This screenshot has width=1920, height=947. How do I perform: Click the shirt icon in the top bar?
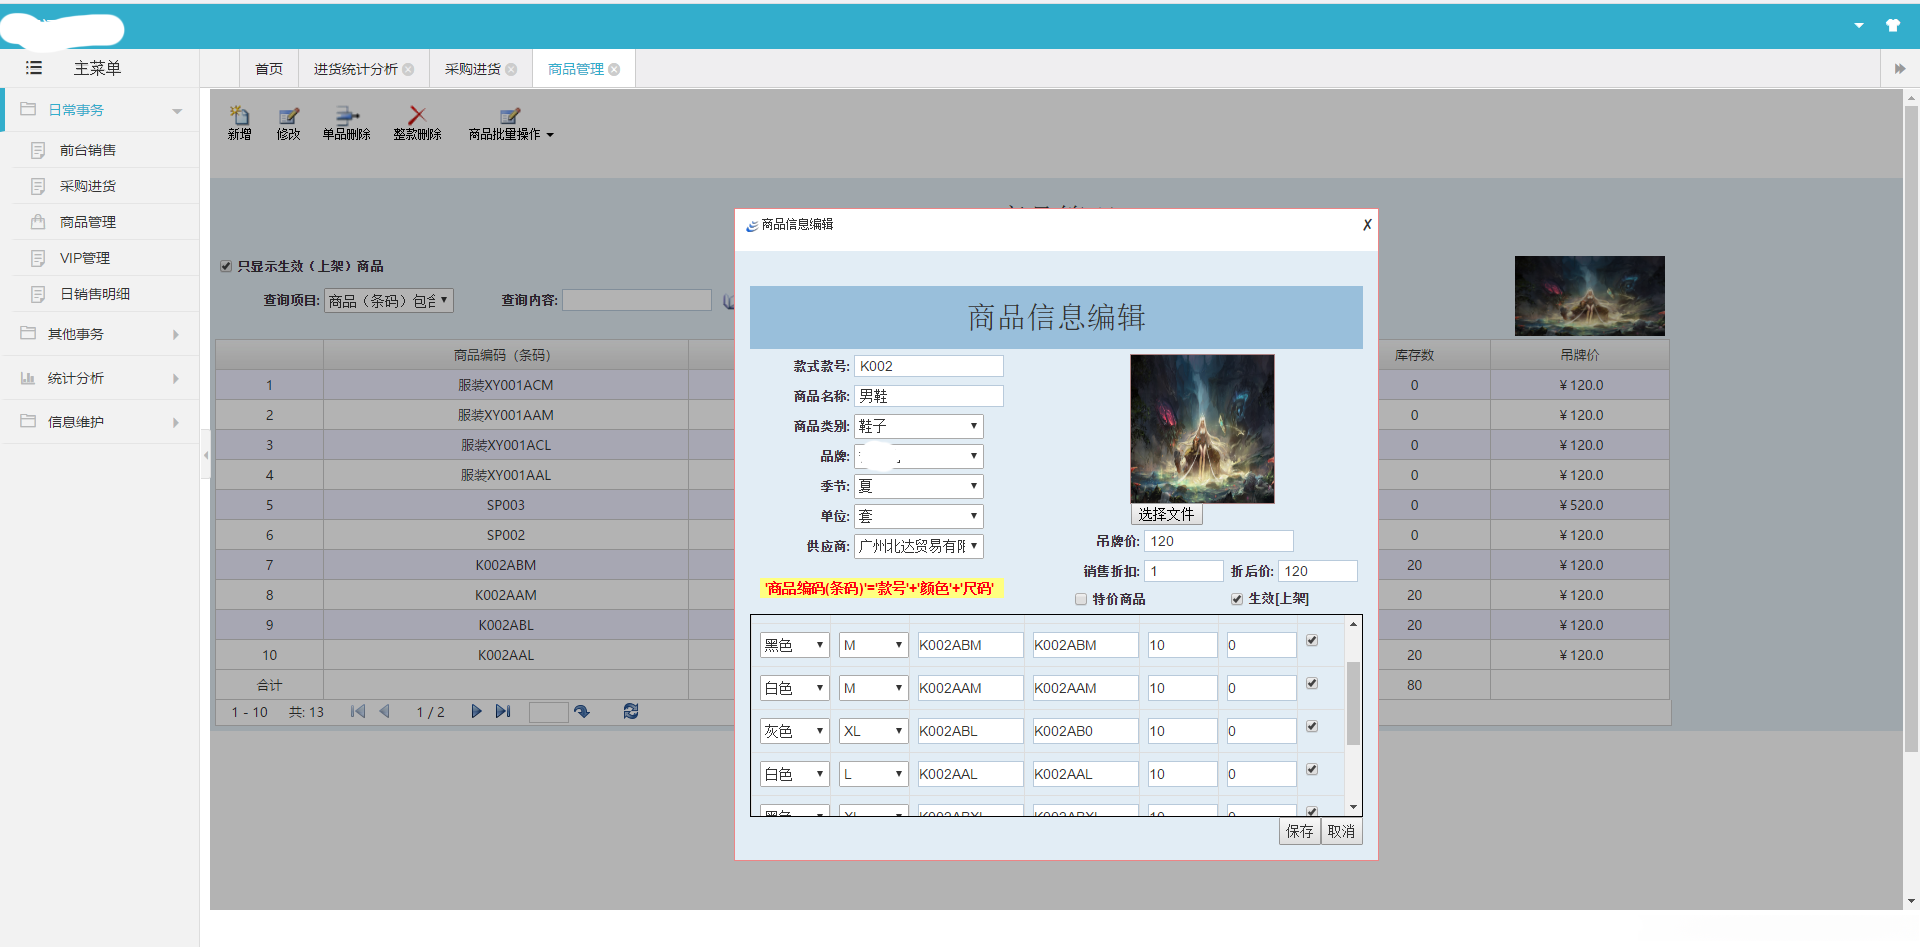1893,25
